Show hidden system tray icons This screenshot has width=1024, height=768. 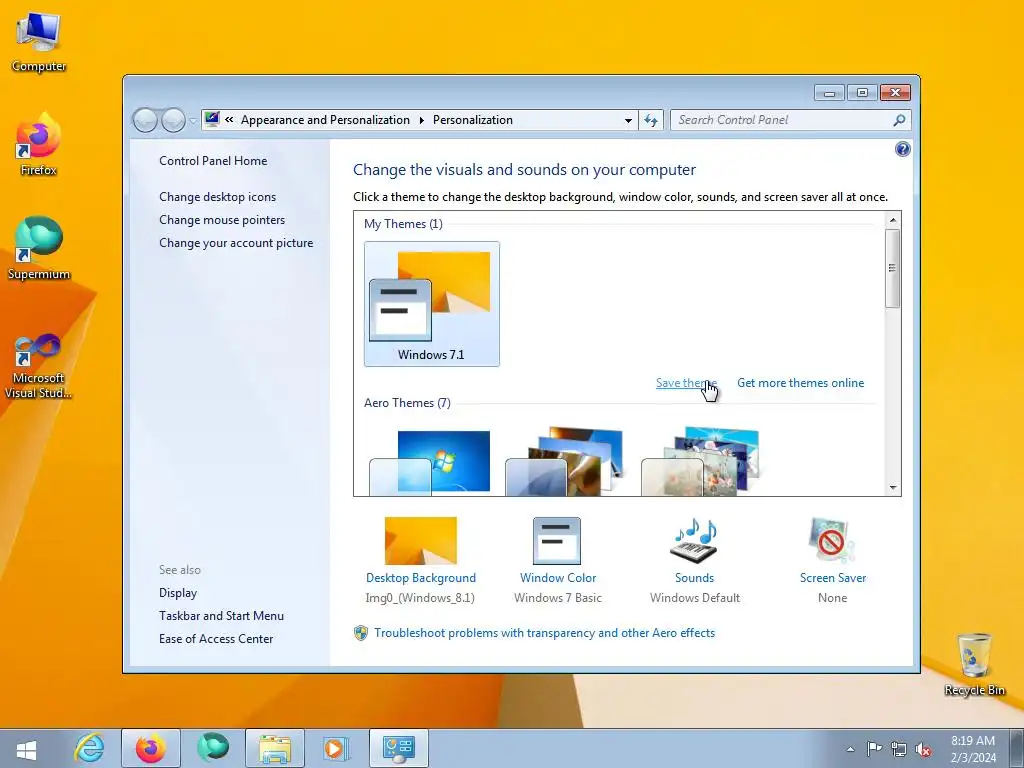850,749
